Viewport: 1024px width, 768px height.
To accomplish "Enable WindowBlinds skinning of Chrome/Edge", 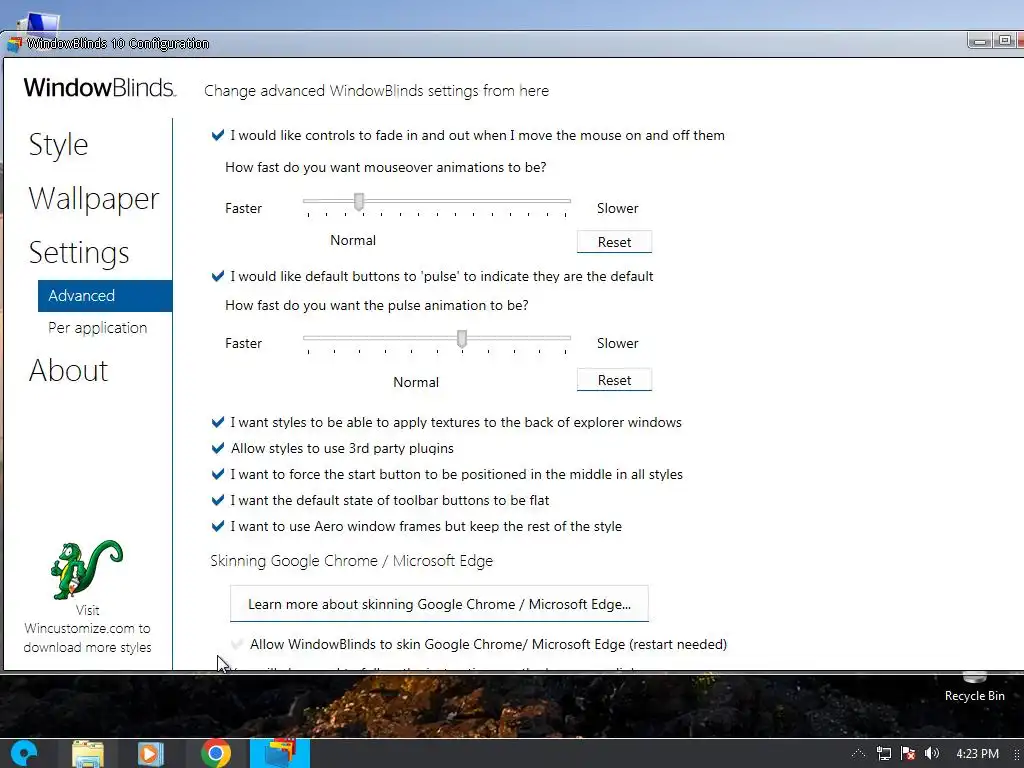I will pyautogui.click(x=237, y=645).
